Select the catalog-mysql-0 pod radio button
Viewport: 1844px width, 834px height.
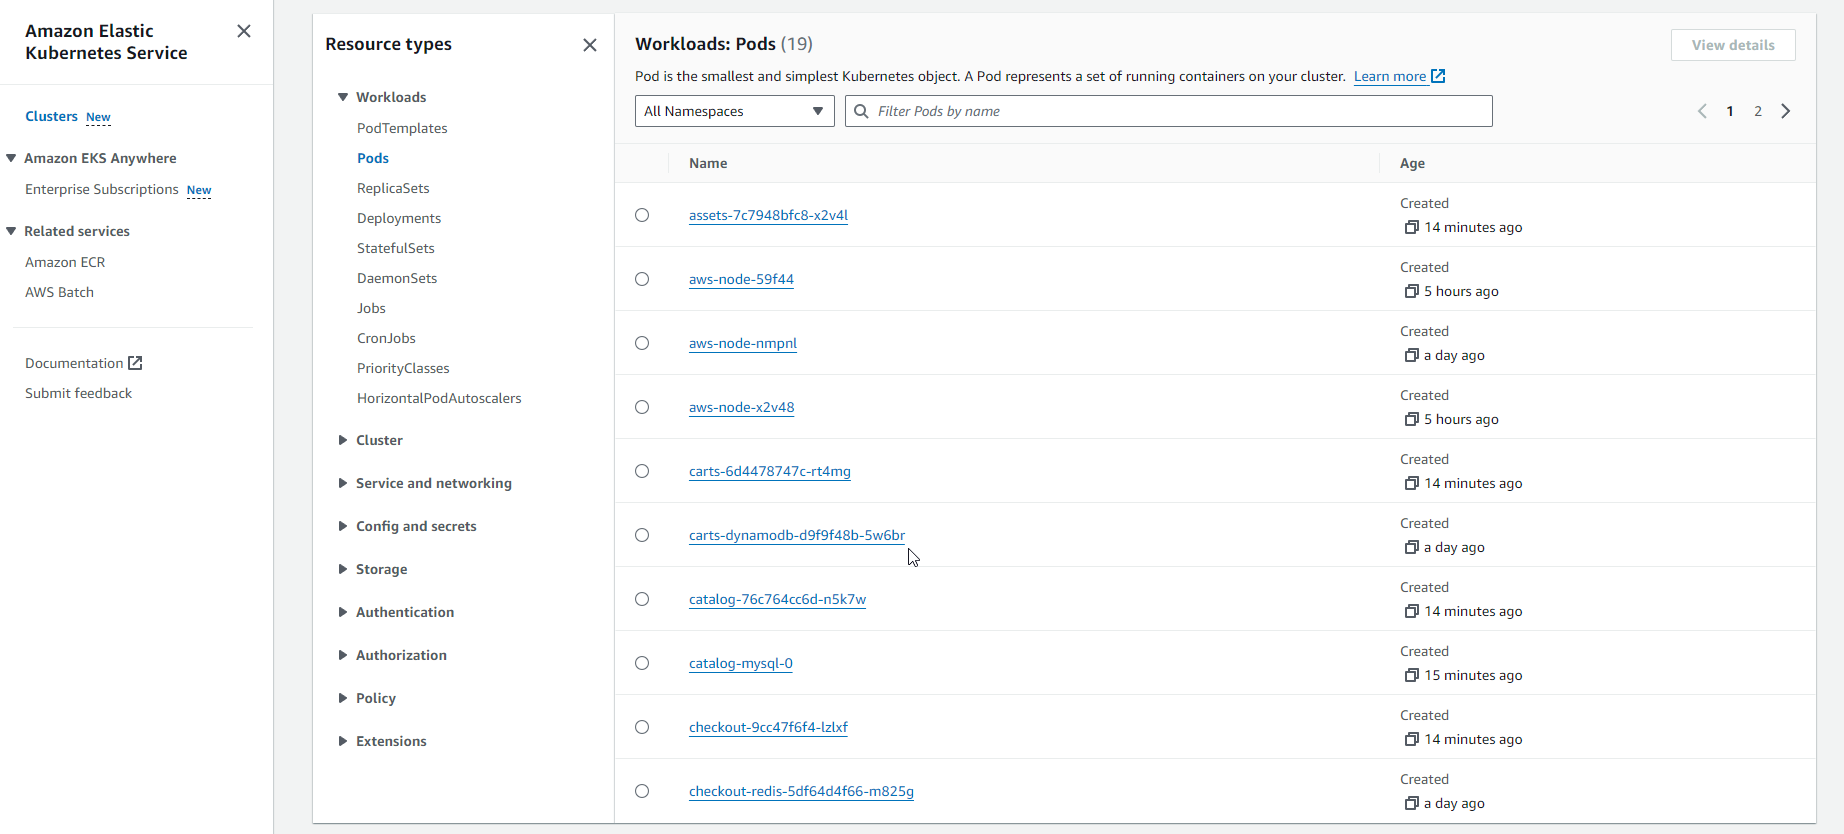(x=642, y=663)
